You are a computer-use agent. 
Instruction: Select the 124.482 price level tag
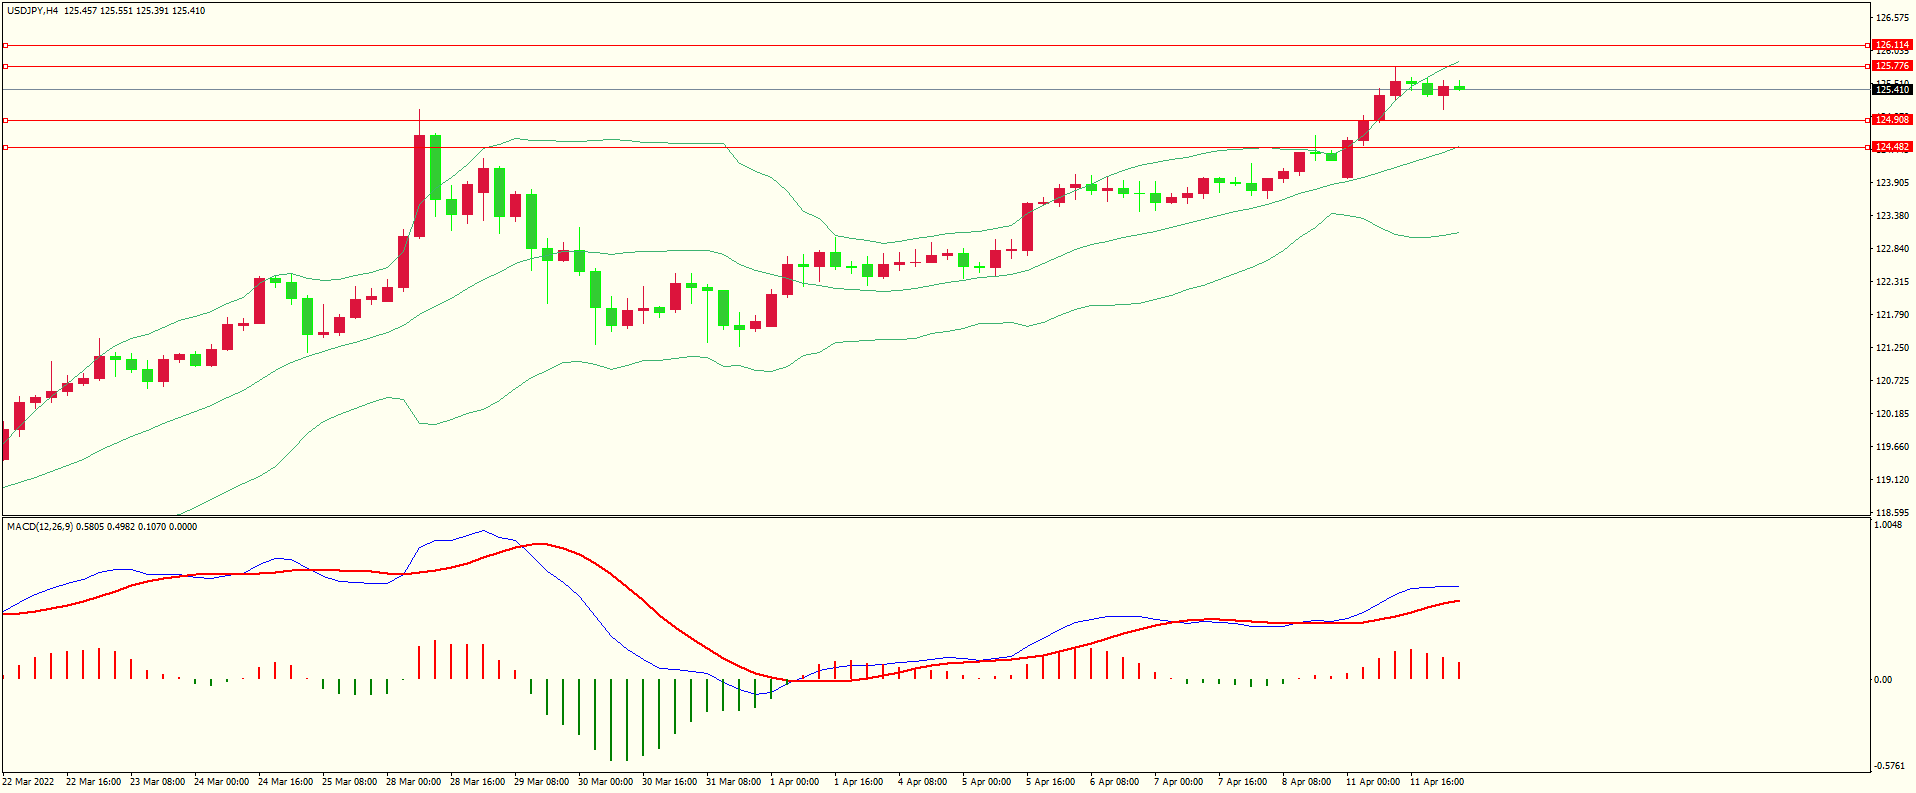pos(1891,147)
